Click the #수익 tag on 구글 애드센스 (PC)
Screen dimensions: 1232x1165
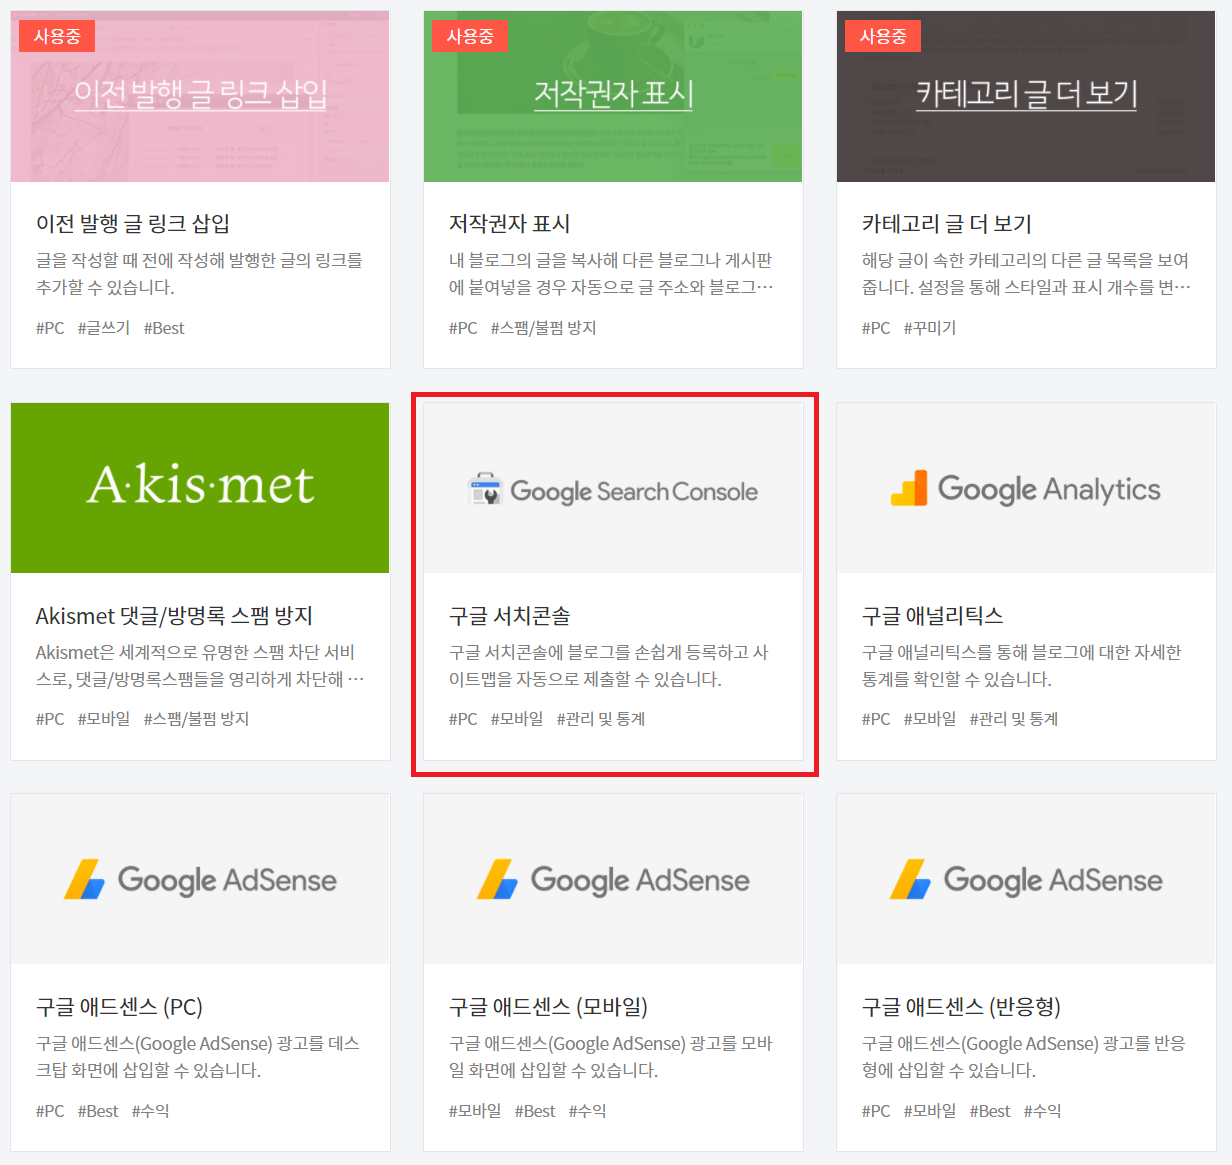tap(151, 1111)
